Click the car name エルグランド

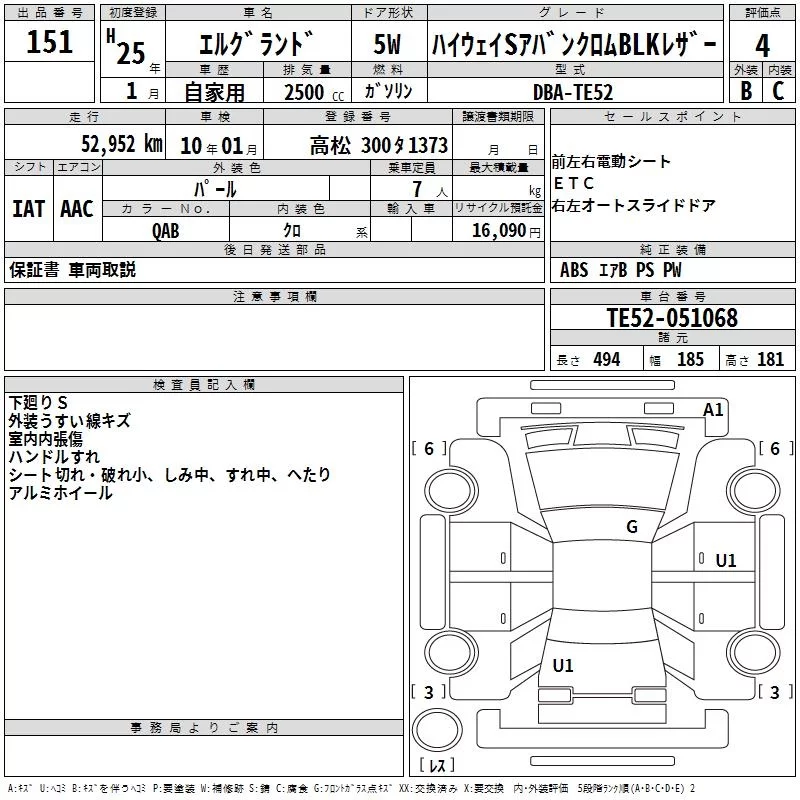tap(256, 44)
